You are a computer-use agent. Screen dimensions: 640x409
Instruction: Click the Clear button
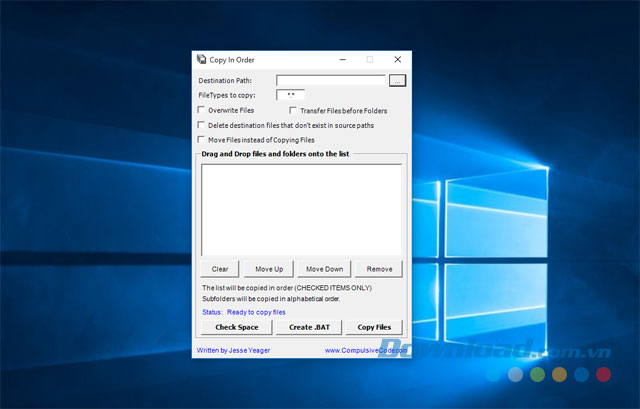pos(220,269)
